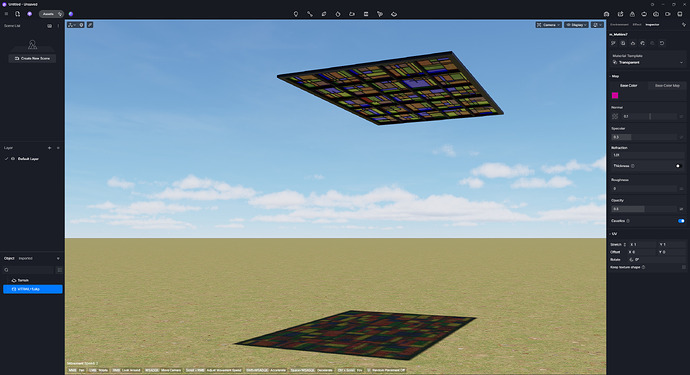Viewport: 690px width, 375px height.
Task: Adjust the Roughness slider
Action: pos(644,189)
